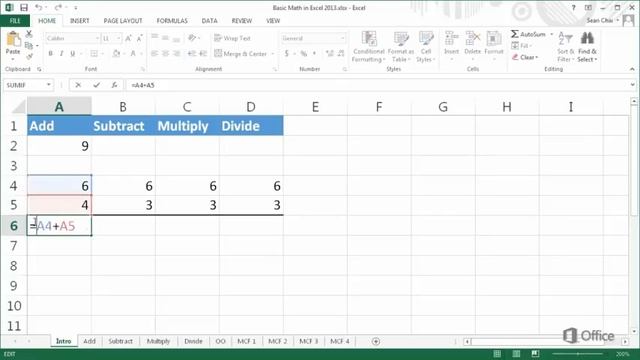Expand the Name Box dropdown arrow
Viewport: 640px width, 360px height.
pos(49,85)
